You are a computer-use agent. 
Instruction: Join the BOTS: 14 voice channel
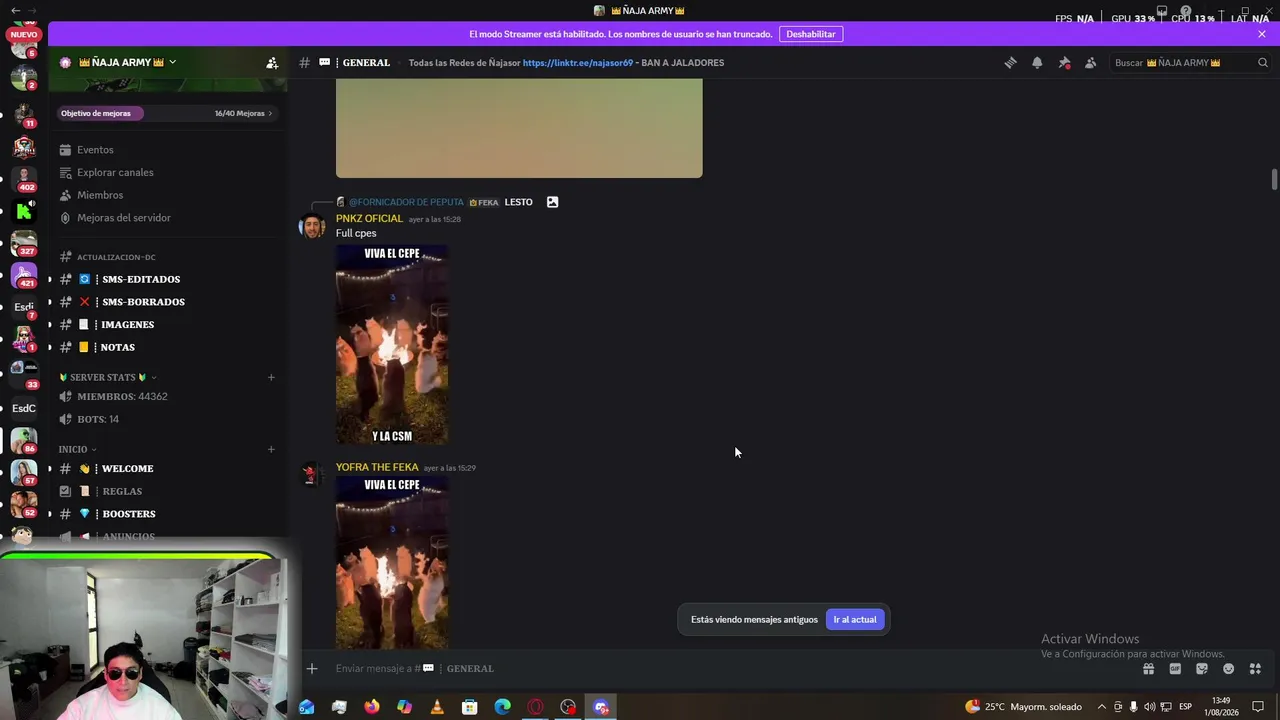point(167,419)
